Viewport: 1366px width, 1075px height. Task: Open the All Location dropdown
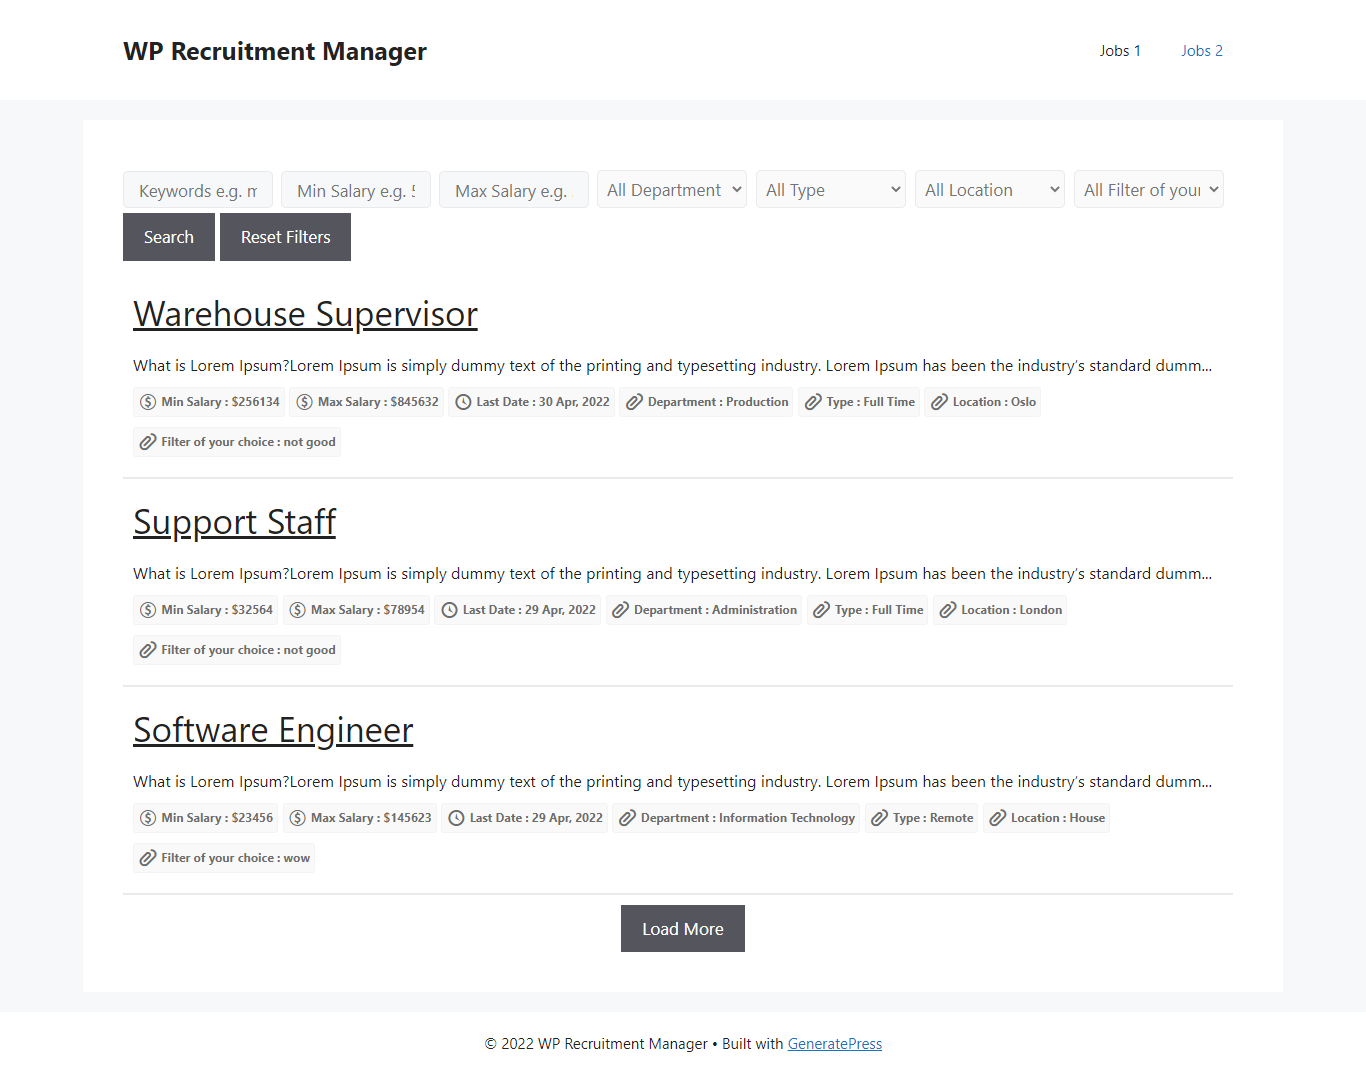tap(990, 189)
